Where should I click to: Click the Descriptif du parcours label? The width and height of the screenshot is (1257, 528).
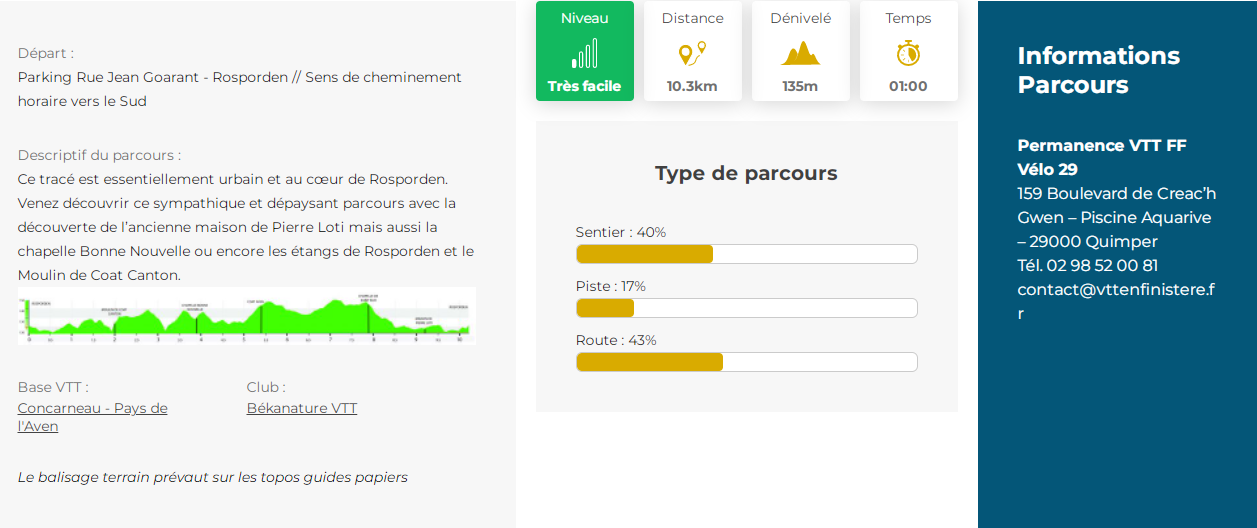coord(99,155)
